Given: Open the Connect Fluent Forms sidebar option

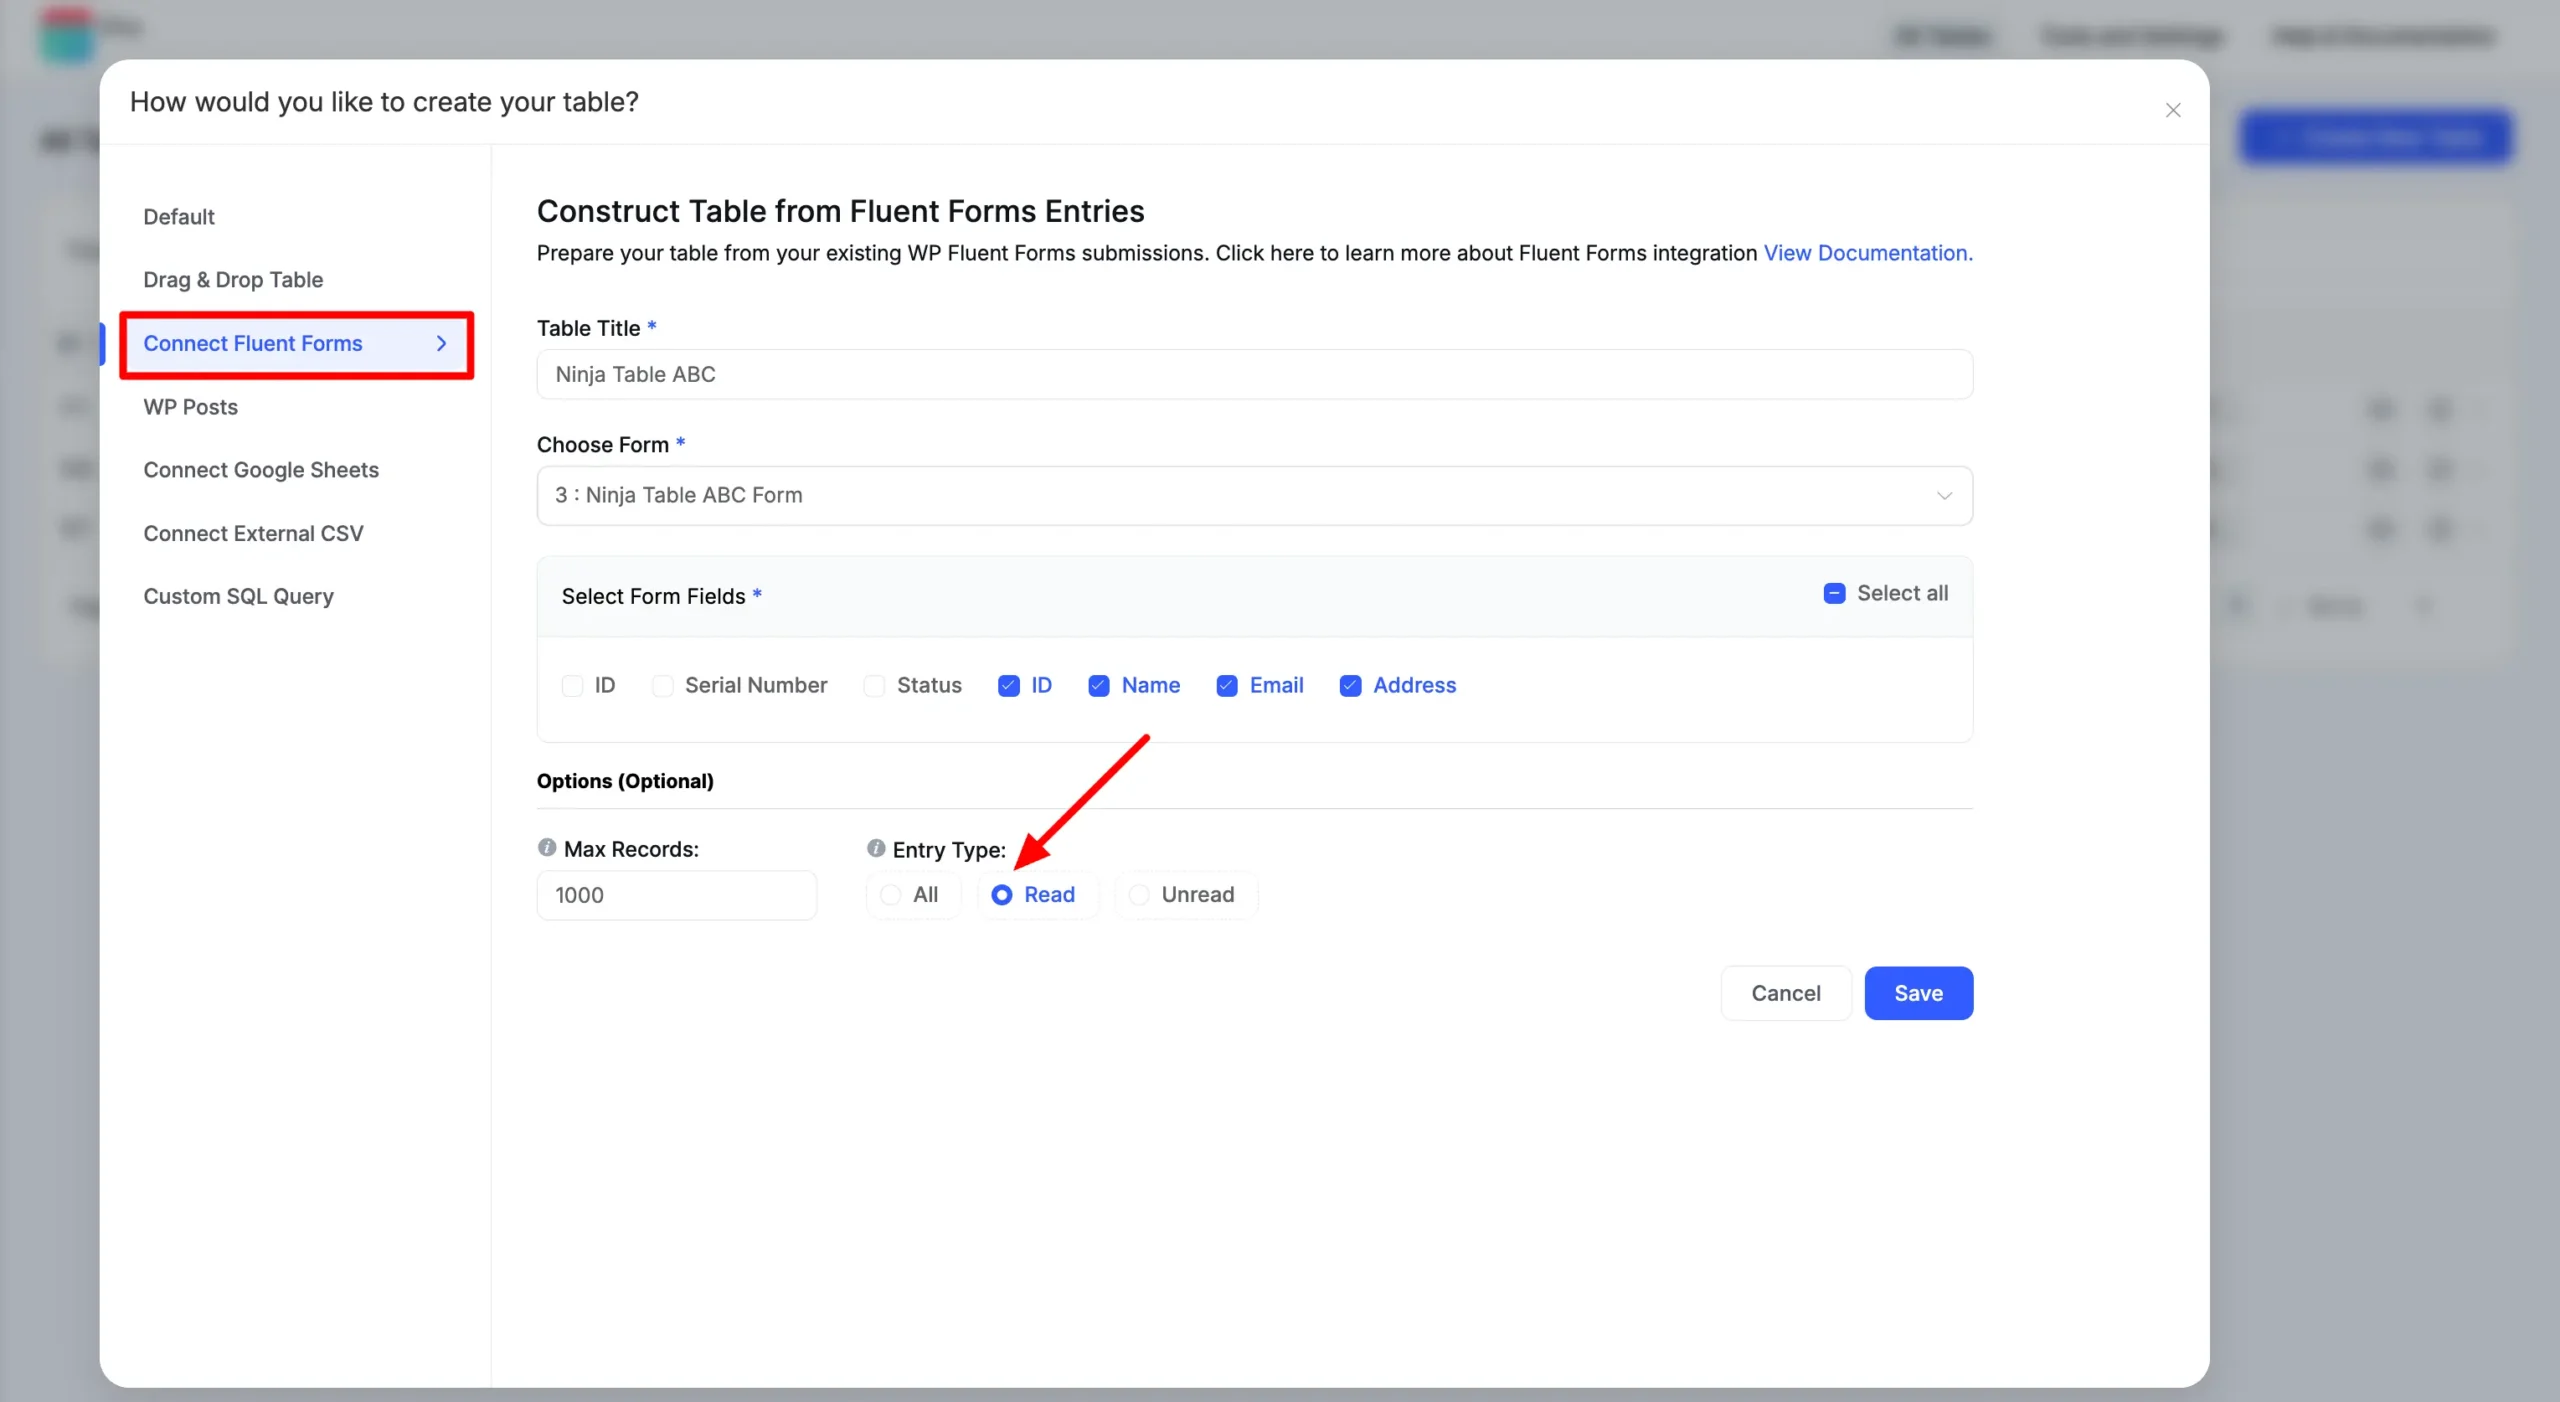Looking at the screenshot, I should tap(296, 344).
